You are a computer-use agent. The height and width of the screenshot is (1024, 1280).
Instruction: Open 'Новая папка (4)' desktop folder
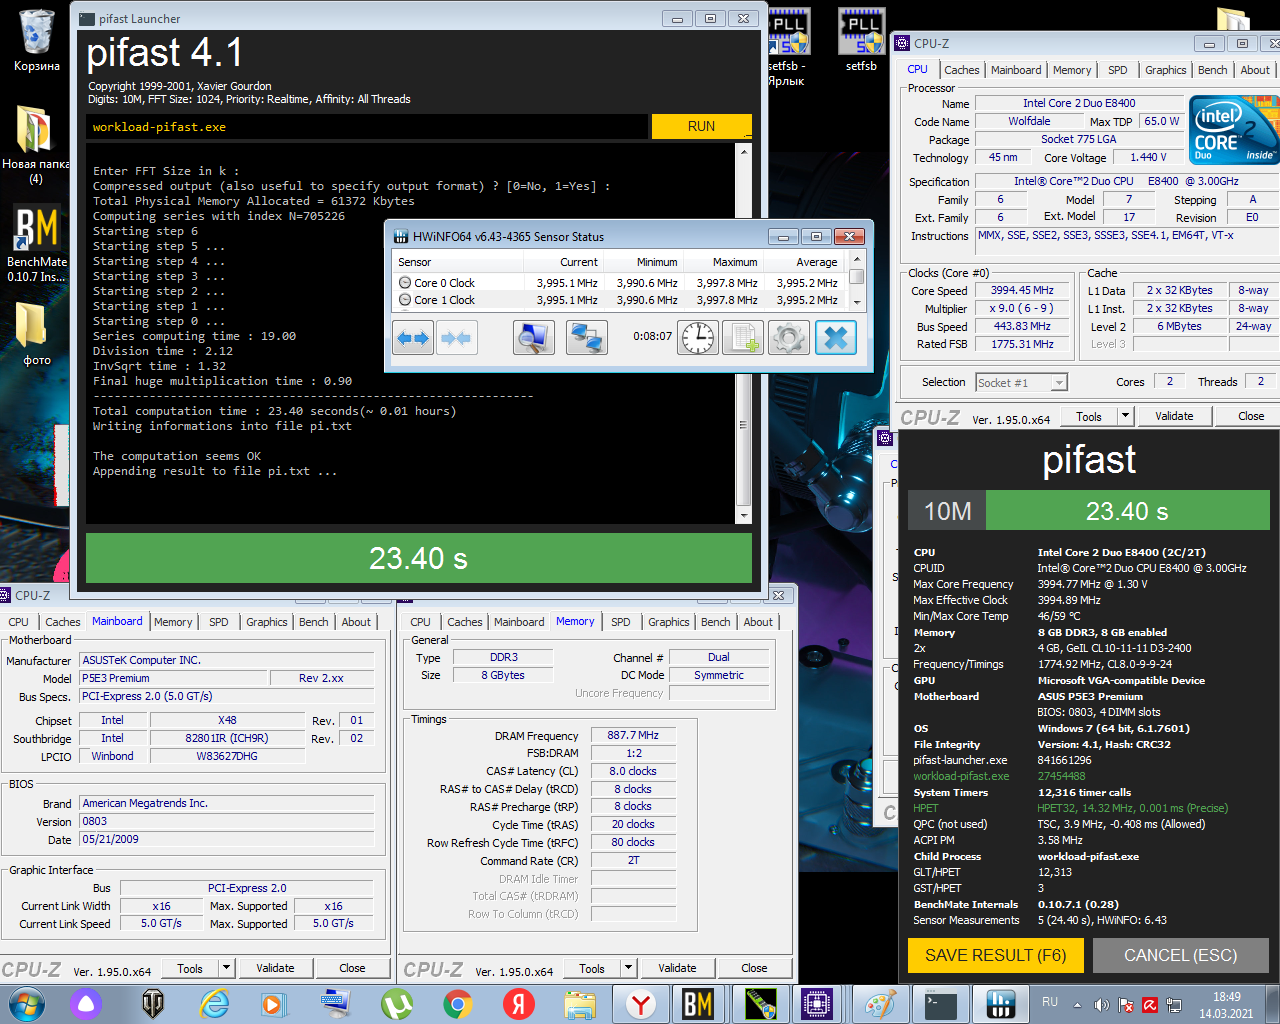(x=36, y=145)
